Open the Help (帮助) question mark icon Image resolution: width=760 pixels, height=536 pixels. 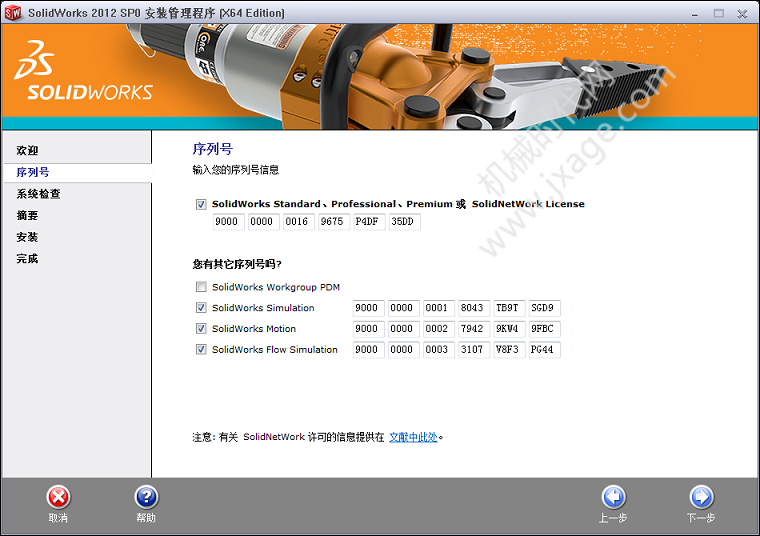click(x=146, y=497)
